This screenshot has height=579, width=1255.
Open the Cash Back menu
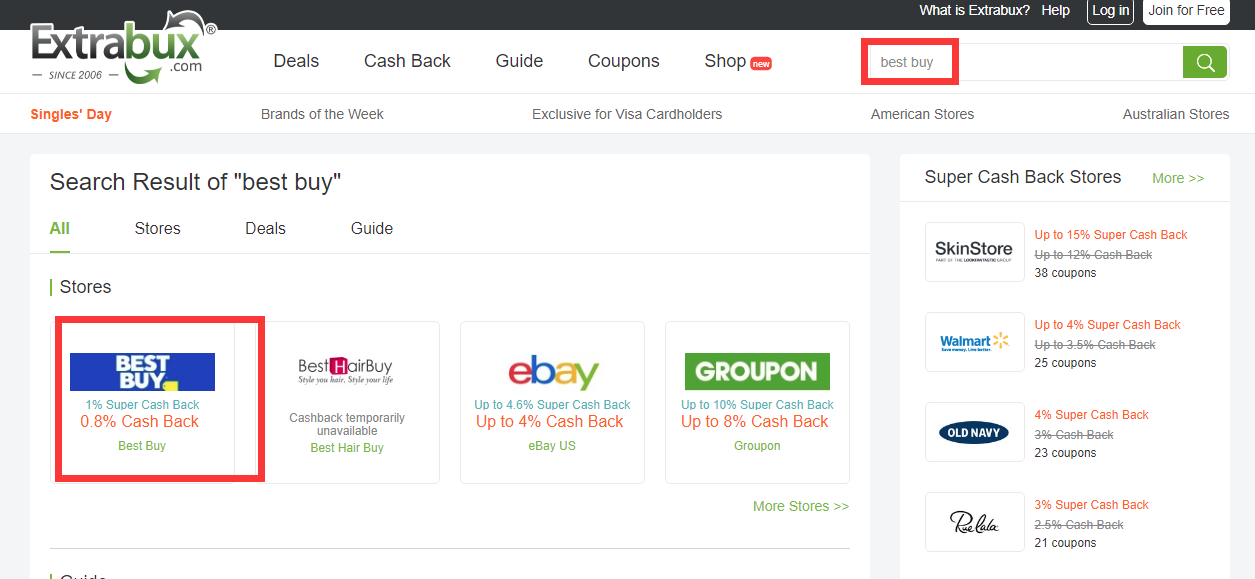(407, 61)
